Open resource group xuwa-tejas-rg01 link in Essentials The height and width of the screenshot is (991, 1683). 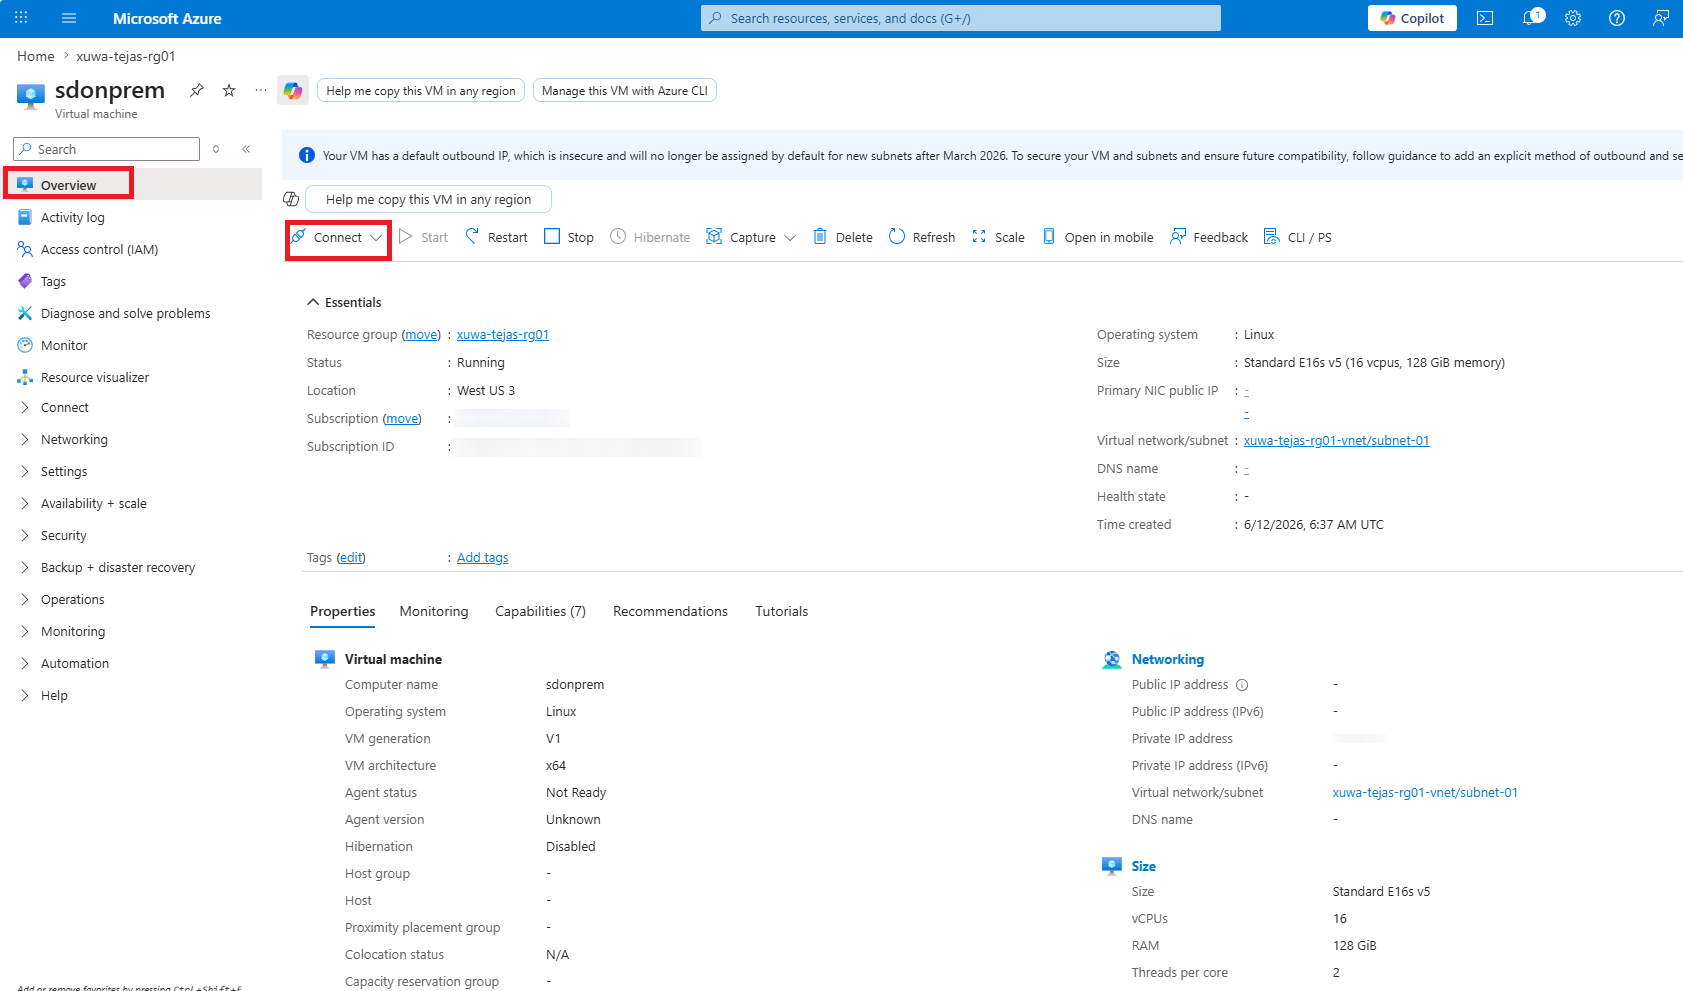(x=503, y=335)
